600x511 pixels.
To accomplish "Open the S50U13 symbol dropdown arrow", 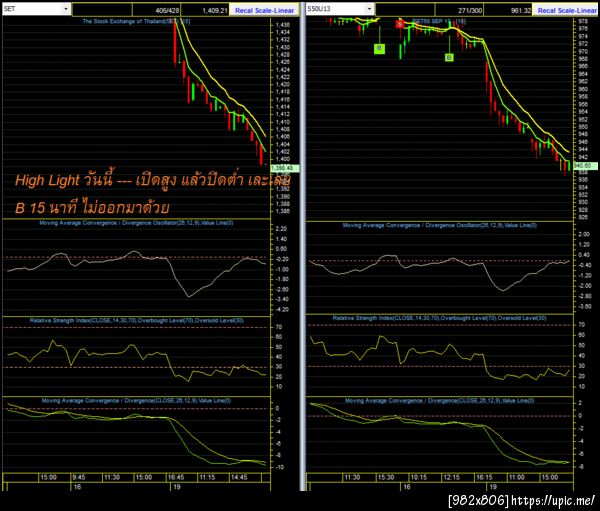I will (369, 8).
